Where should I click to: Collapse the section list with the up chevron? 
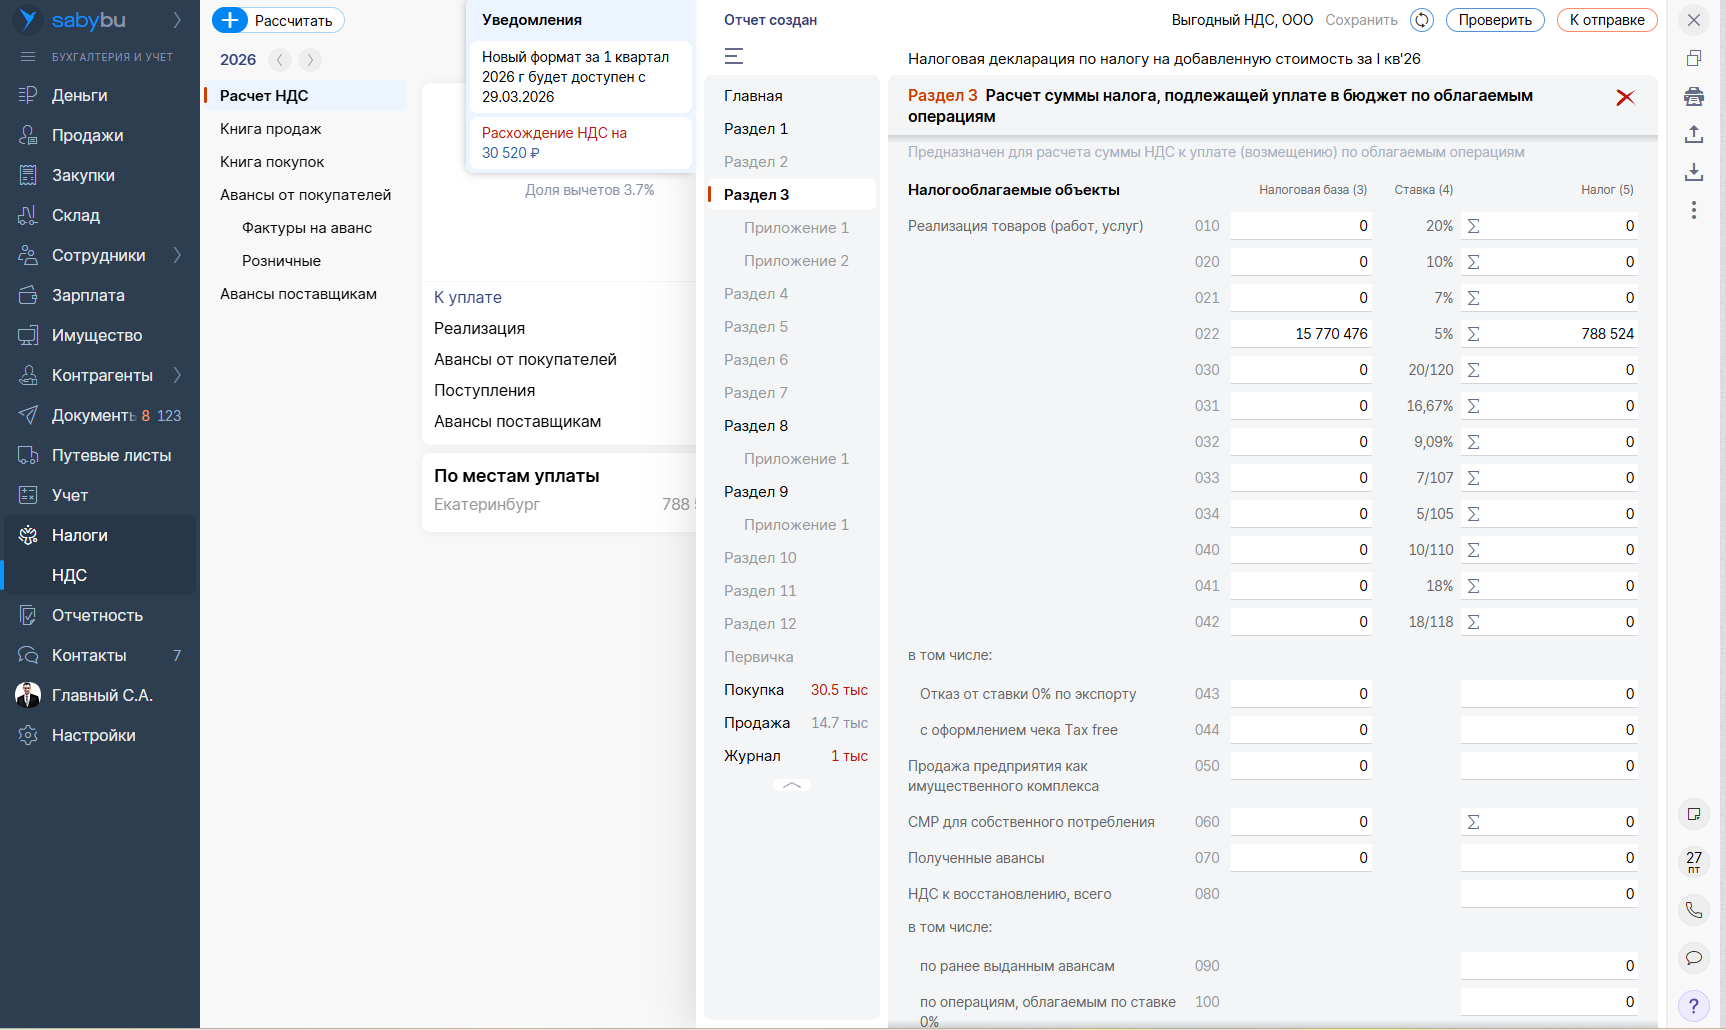[x=792, y=786]
